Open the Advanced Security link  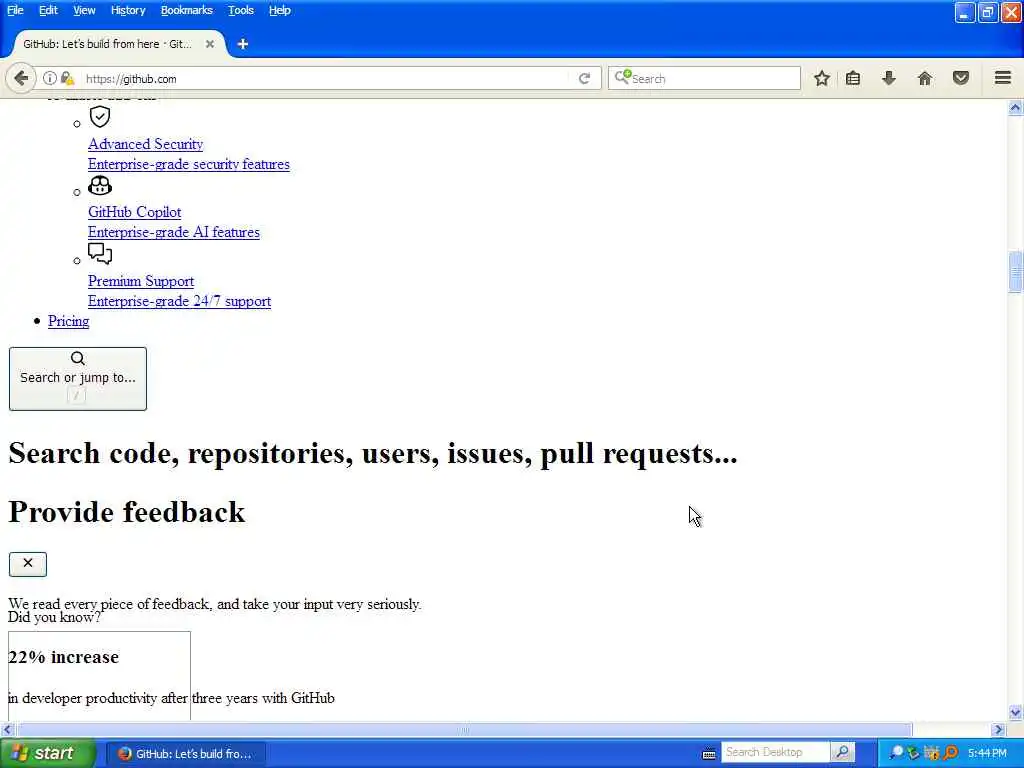point(146,144)
